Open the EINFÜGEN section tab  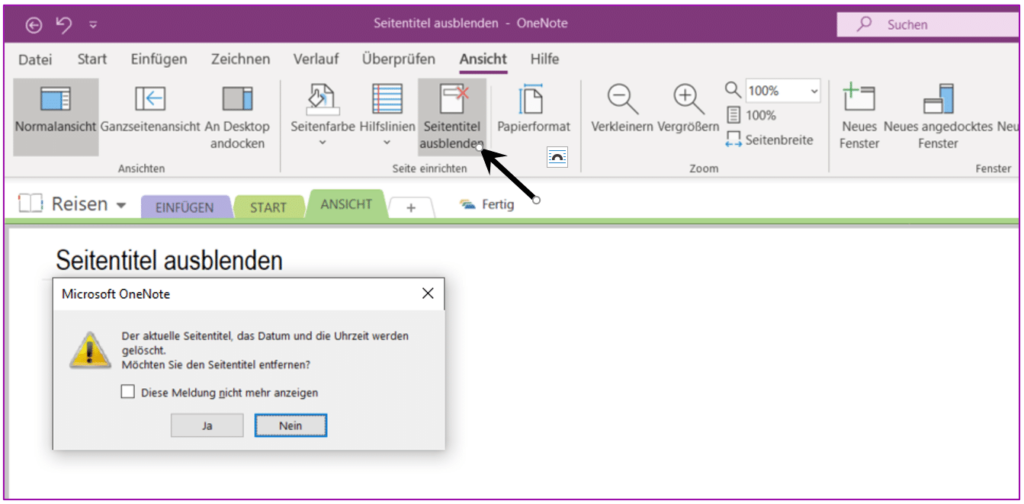(x=184, y=208)
